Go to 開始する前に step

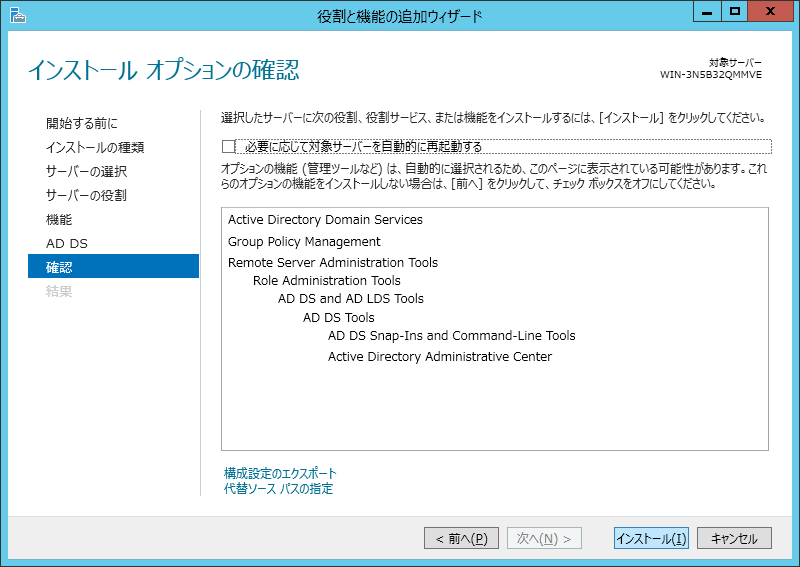[82, 123]
